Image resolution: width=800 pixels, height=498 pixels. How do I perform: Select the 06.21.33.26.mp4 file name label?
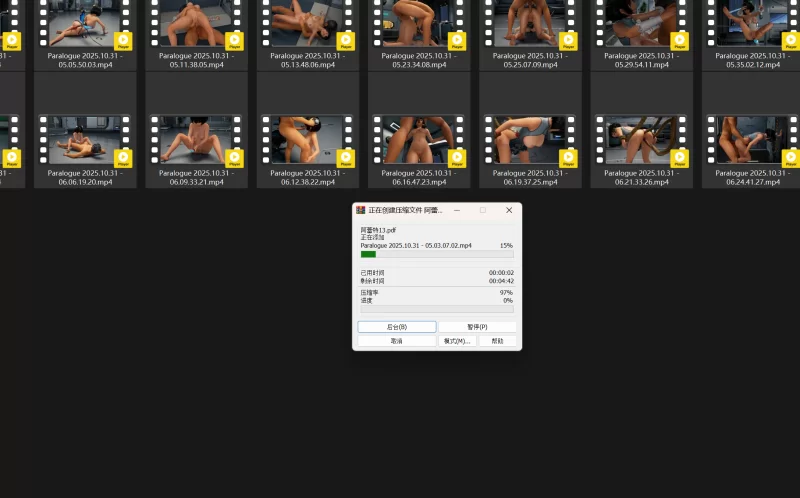tap(640, 177)
